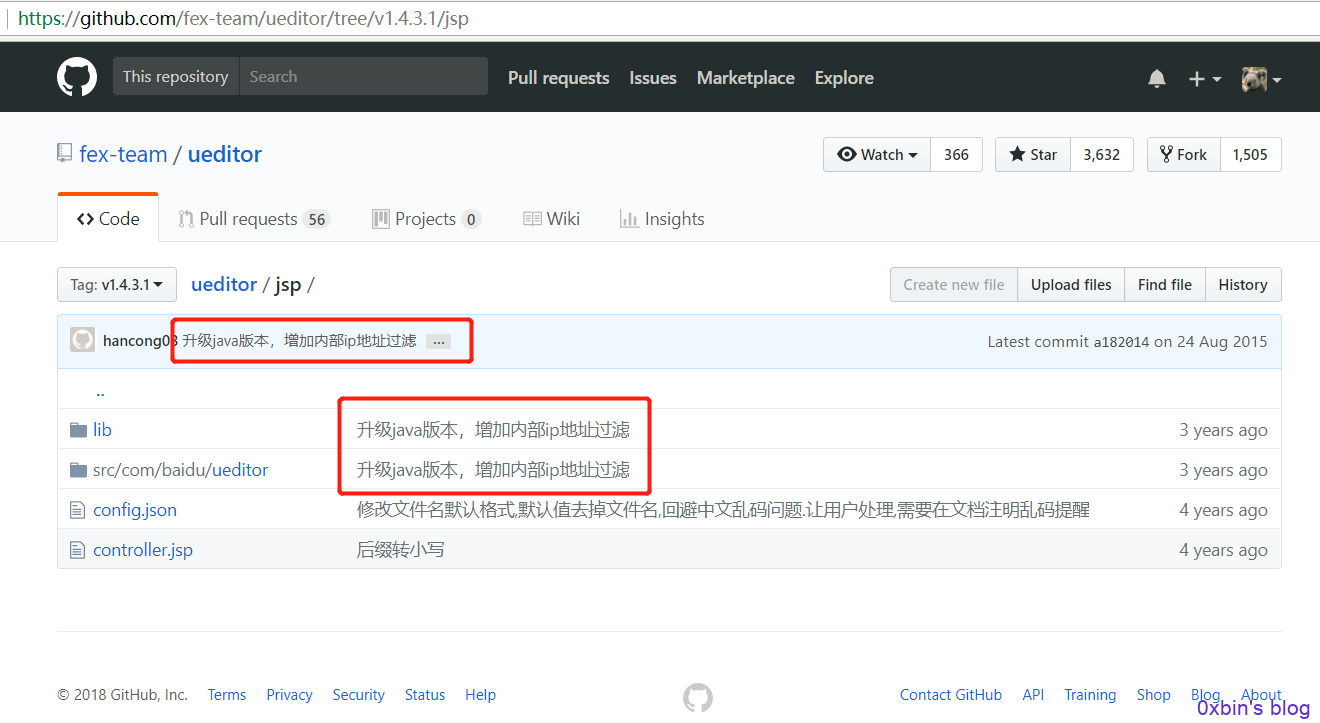Viewport: 1320px width, 723px height.
Task: Click the config.json file icon
Action: click(x=78, y=510)
